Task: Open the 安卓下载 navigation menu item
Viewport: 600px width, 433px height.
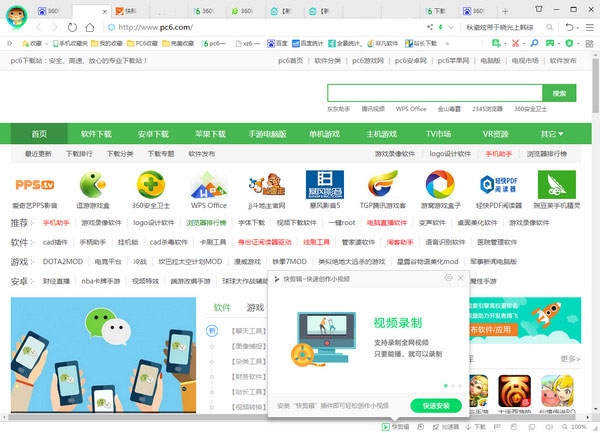Action: [x=153, y=134]
